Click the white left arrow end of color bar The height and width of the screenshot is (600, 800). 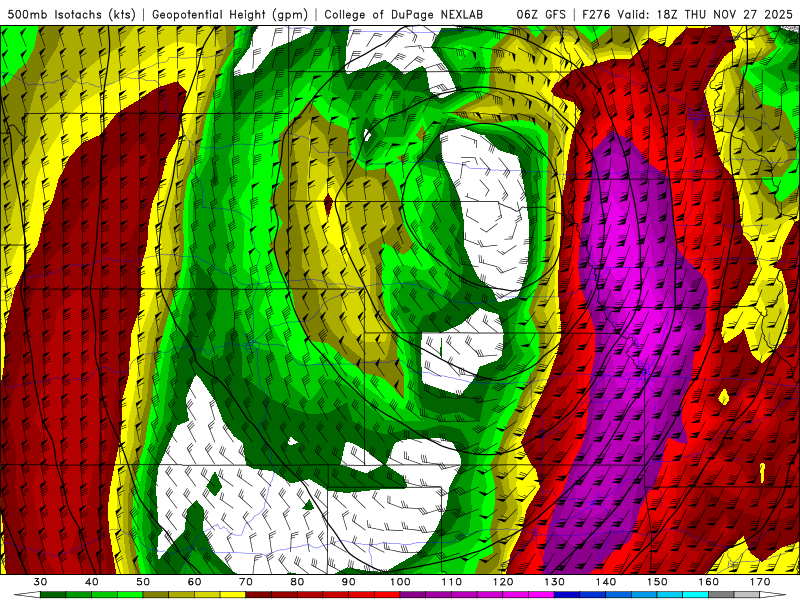click(x=27, y=595)
